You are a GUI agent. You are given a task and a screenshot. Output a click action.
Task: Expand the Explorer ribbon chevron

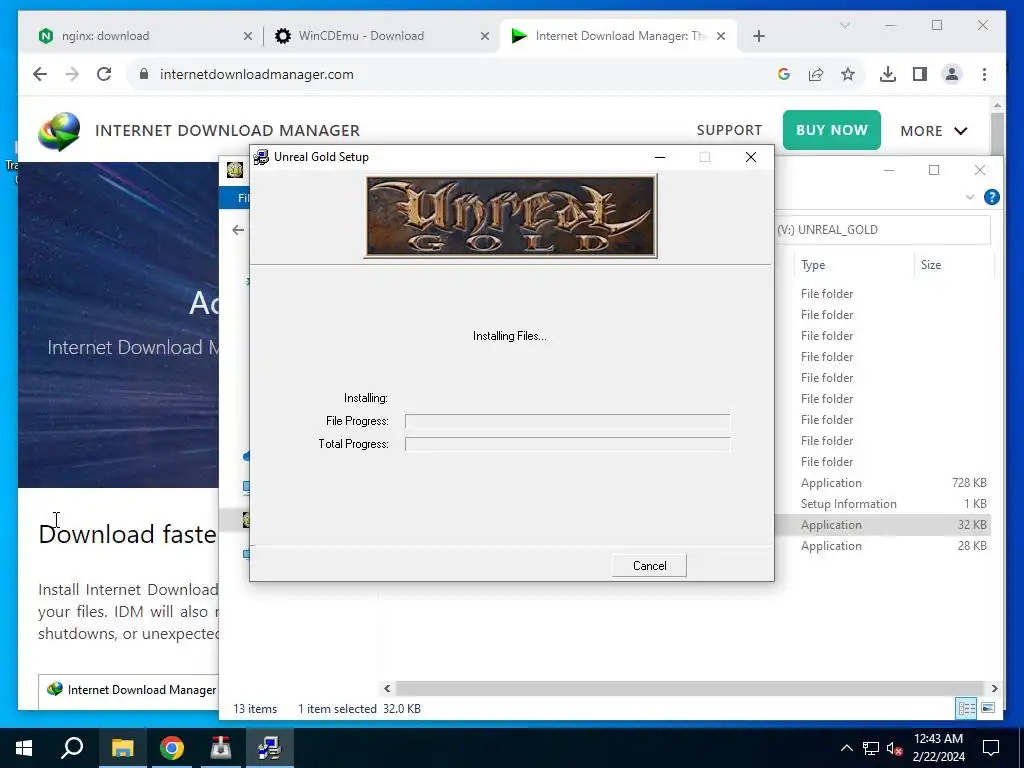970,197
